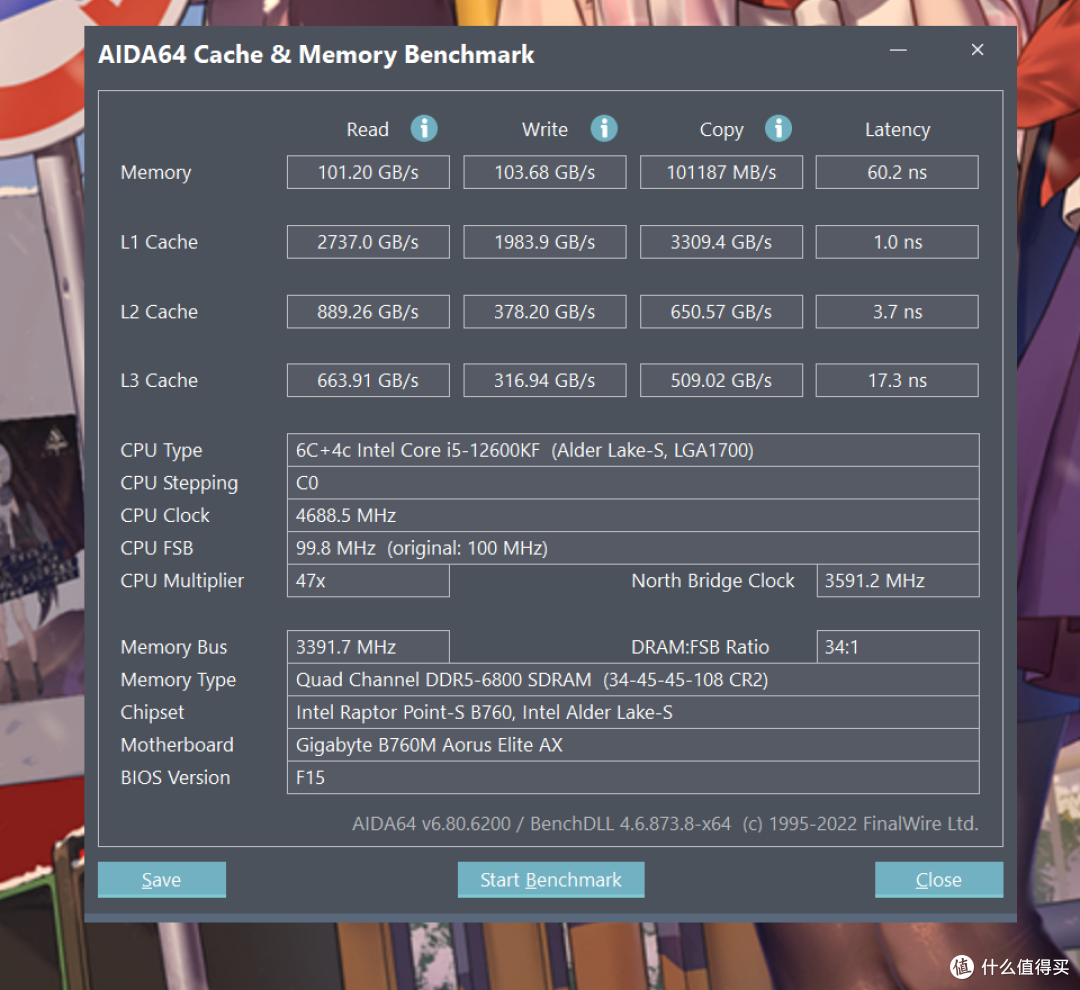Screen dimensions: 1080x990
Task: Click the Motherboard field Gigabyte B760M Aorus
Action: 633,745
